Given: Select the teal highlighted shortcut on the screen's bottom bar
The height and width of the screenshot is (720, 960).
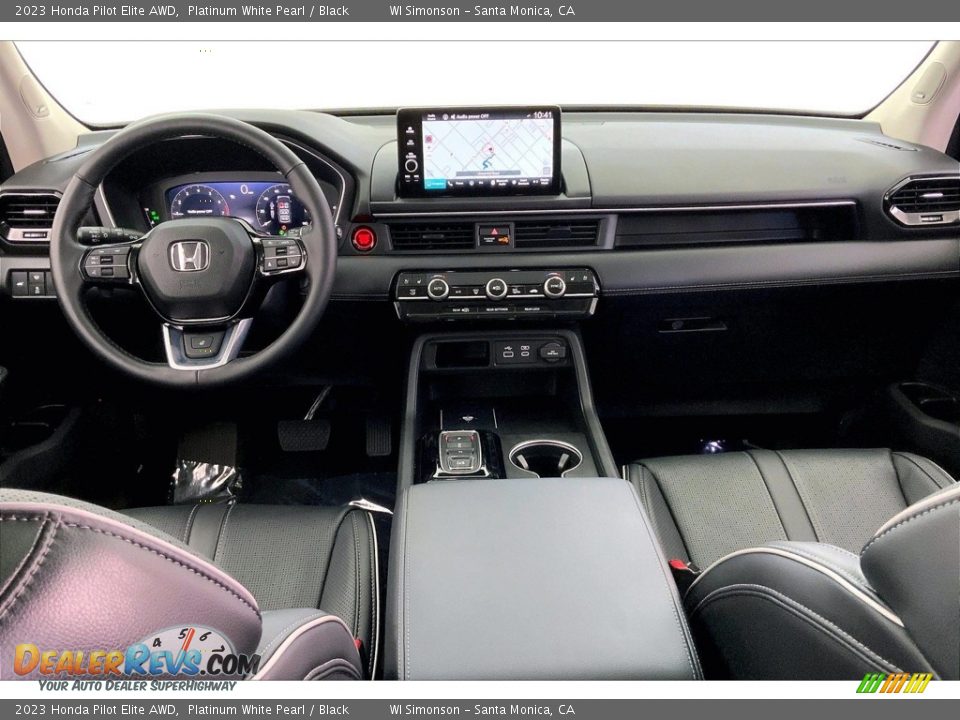Looking at the screenshot, I should (x=435, y=183).
